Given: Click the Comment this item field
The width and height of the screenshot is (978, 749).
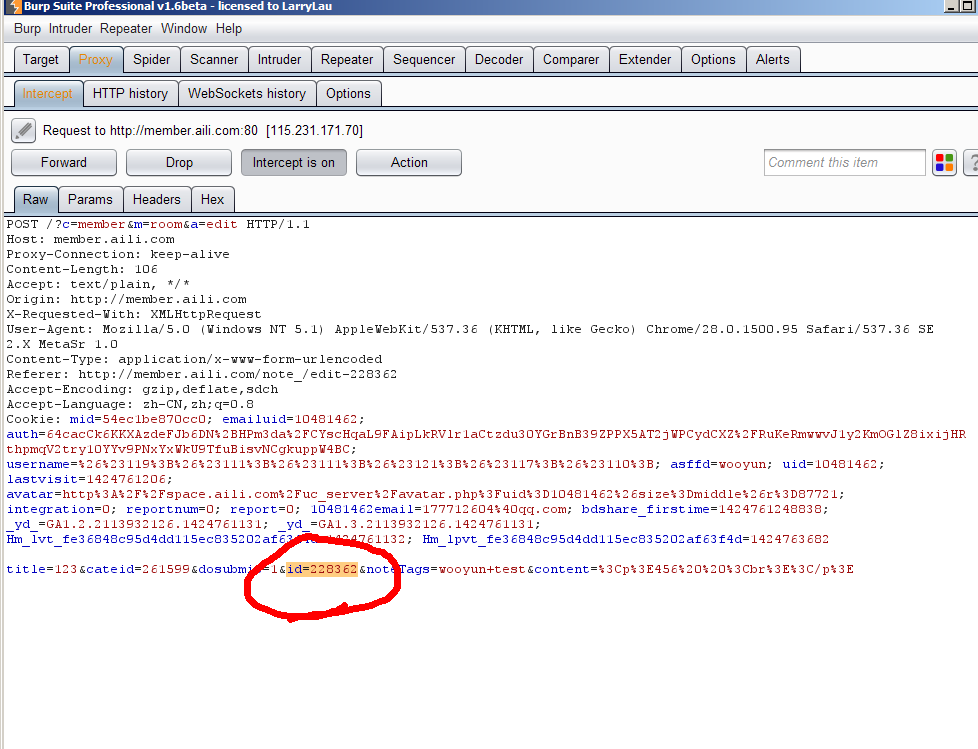Looking at the screenshot, I should (845, 163).
